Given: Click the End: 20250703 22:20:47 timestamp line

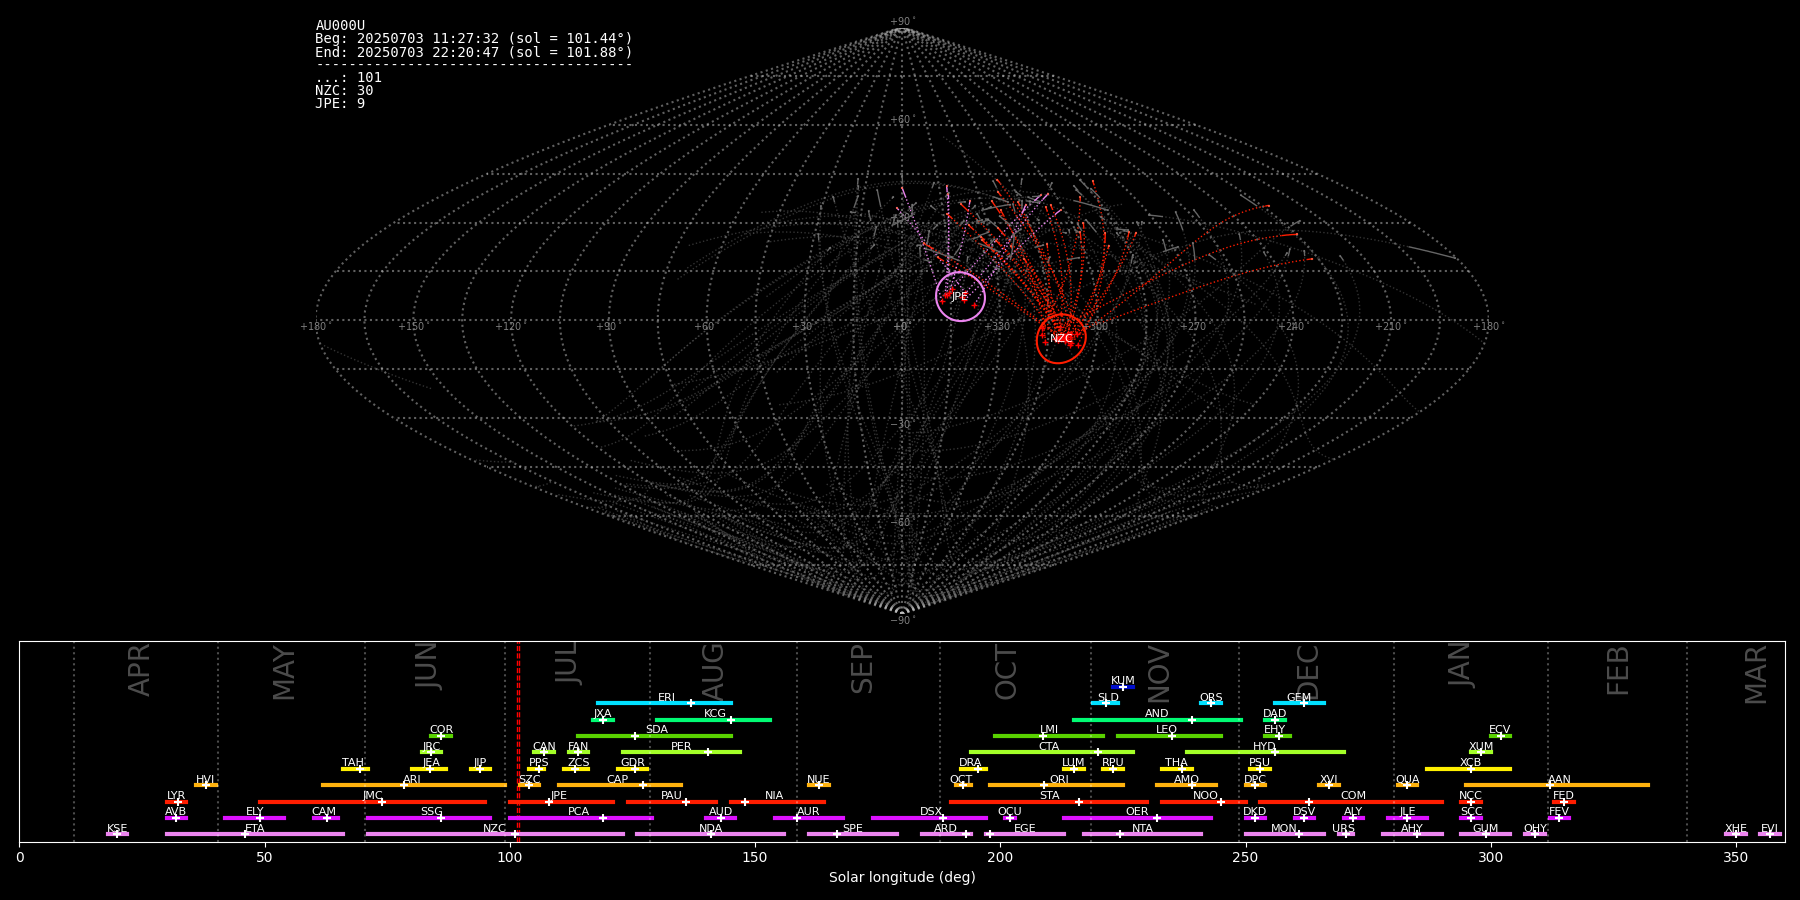Looking at the screenshot, I should click(474, 52).
